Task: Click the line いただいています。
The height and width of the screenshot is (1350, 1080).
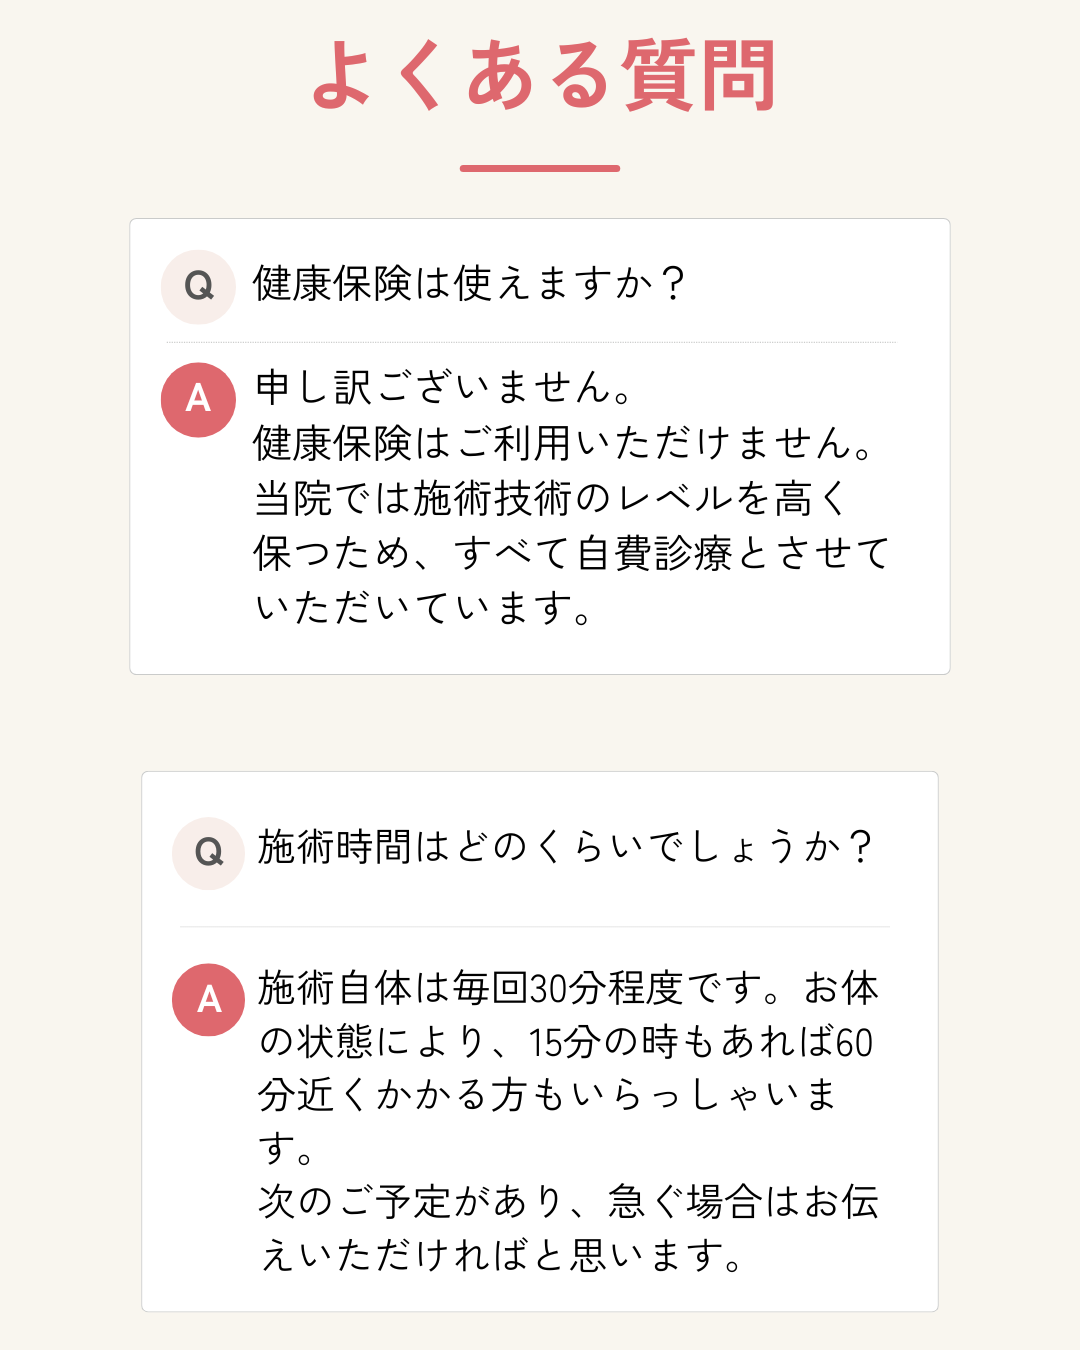Action: 424,608
